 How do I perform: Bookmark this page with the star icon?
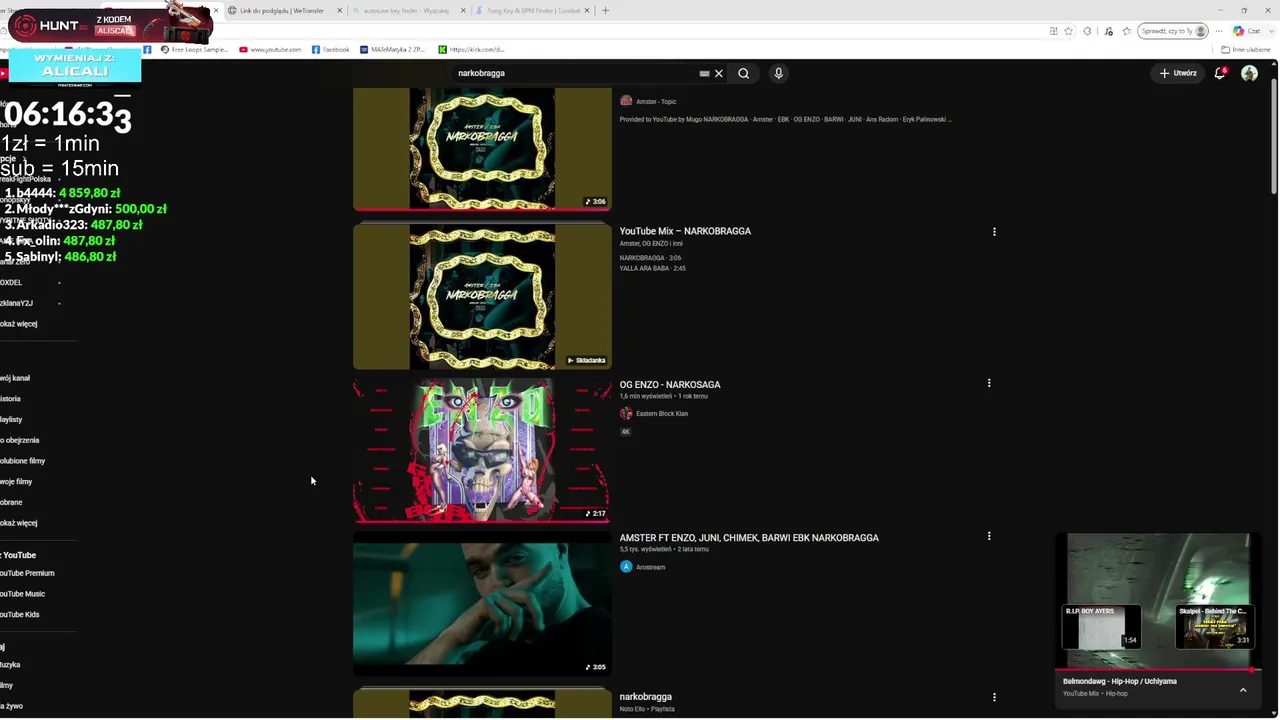coord(1068,31)
